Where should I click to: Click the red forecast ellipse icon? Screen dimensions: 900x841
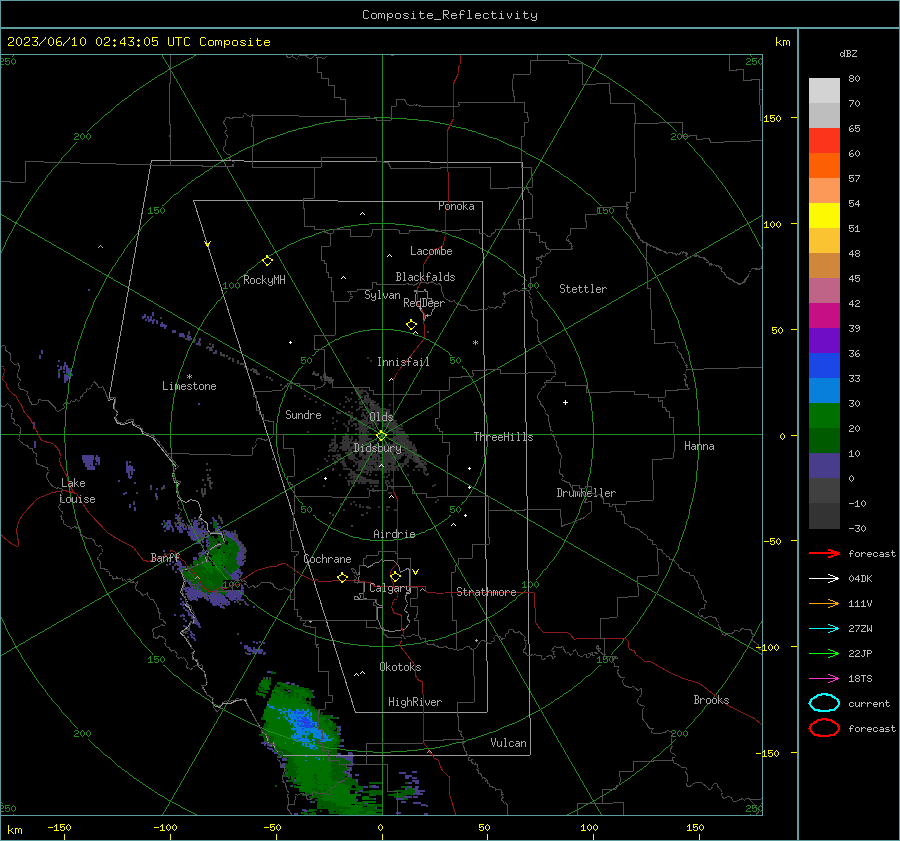pos(824,728)
